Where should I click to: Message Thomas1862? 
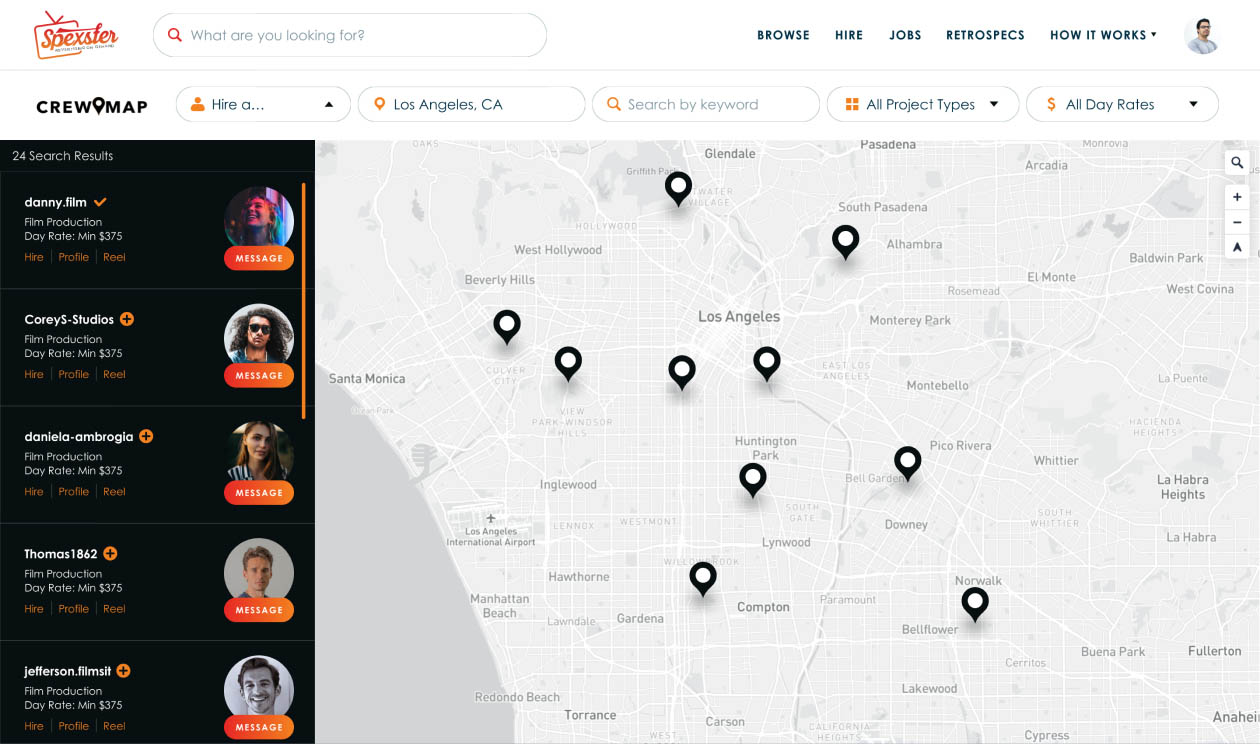(x=259, y=609)
